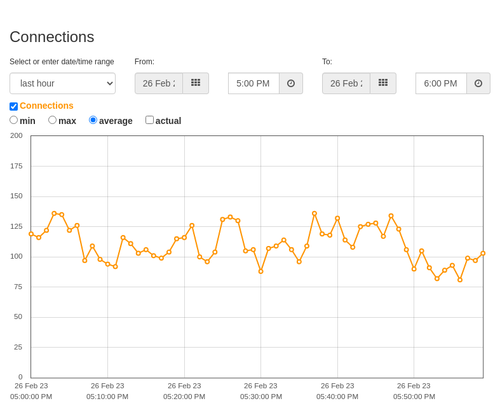
Task: Click the 6:00 PM time input field
Action: (441, 83)
